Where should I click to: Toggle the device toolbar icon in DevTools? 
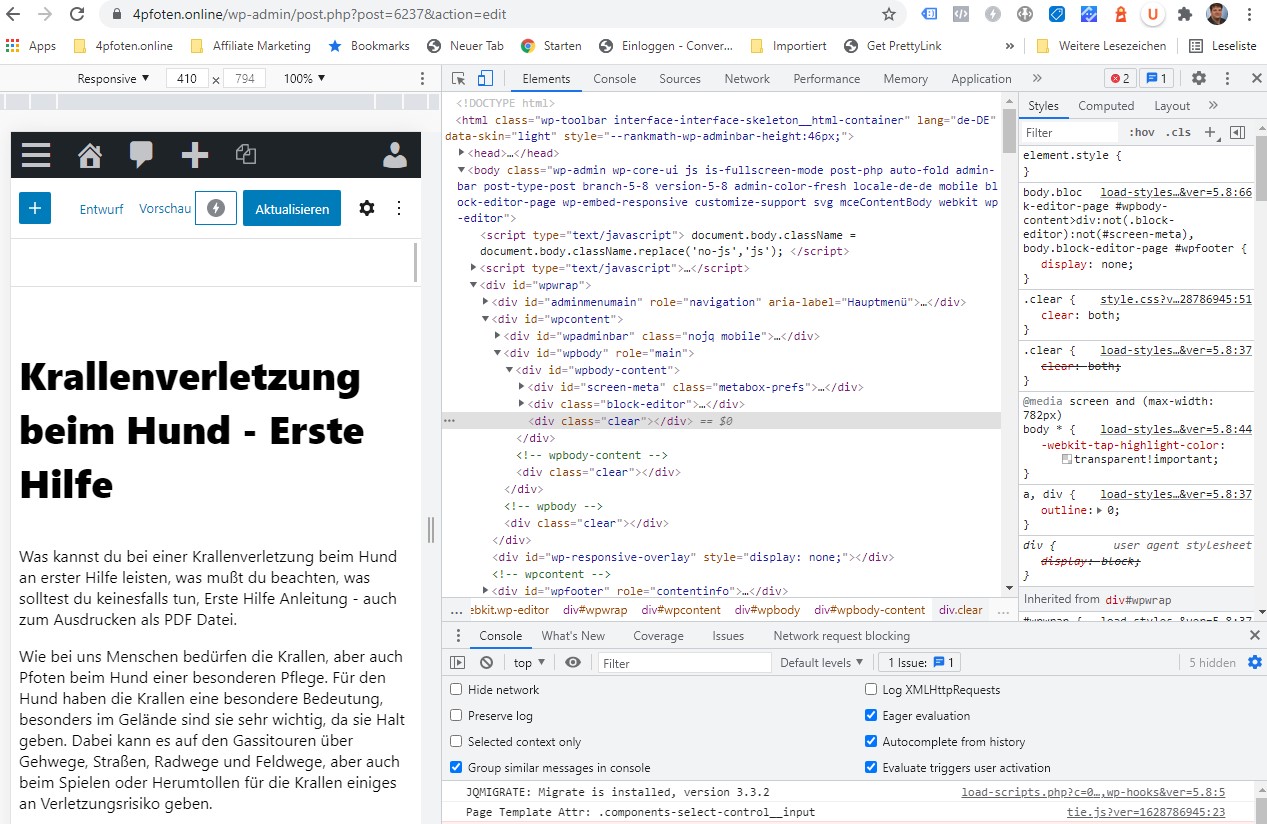485,79
